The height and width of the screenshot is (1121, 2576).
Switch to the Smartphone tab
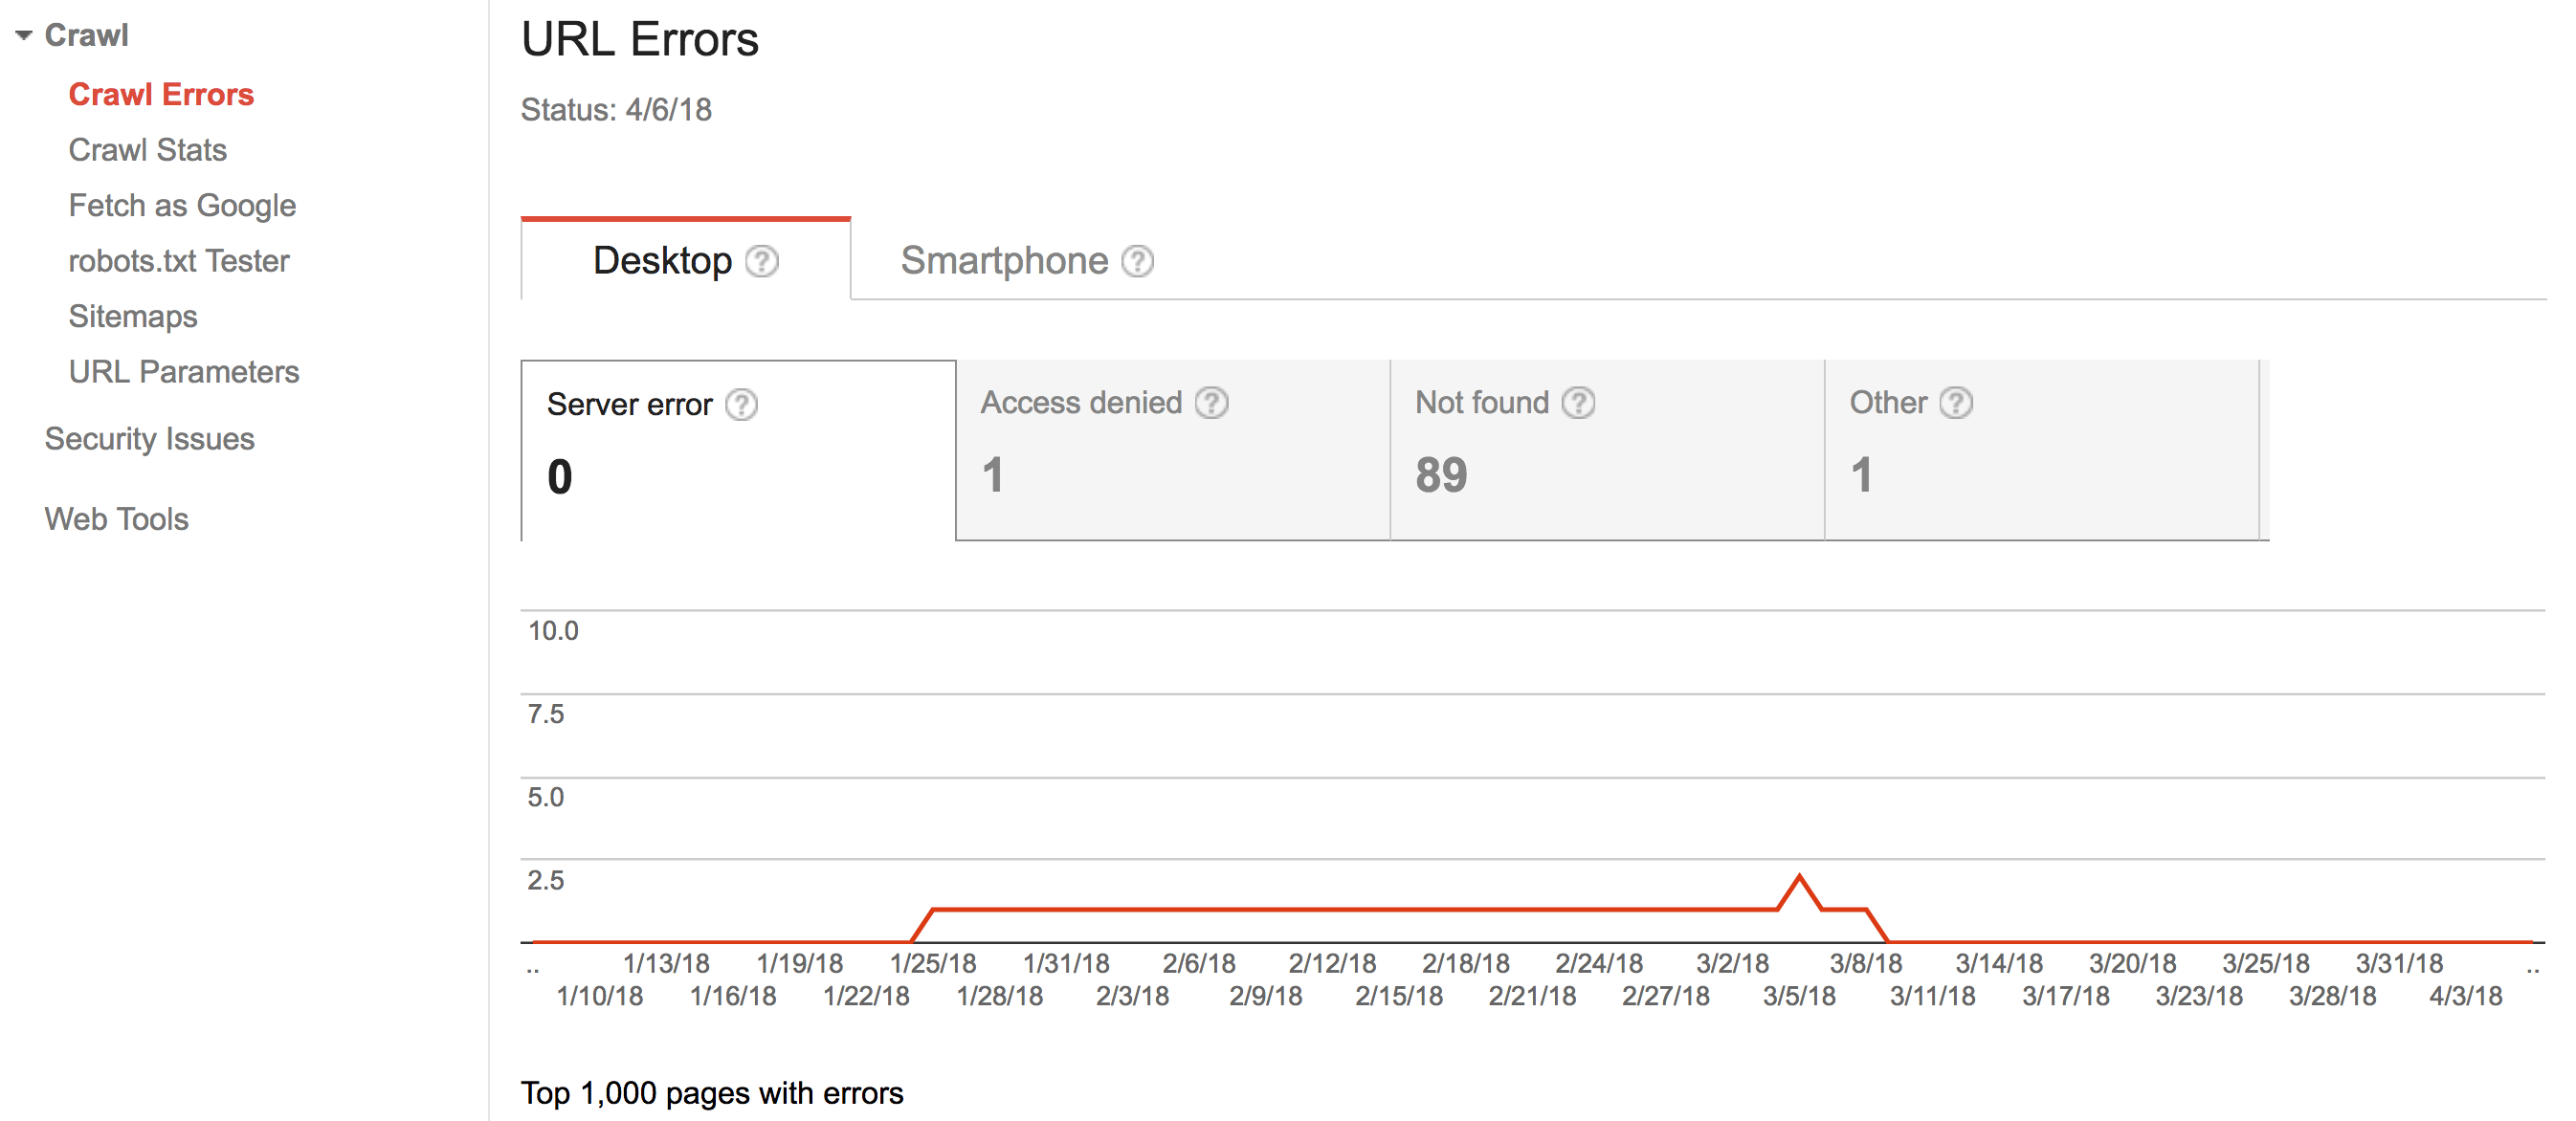click(x=1004, y=261)
